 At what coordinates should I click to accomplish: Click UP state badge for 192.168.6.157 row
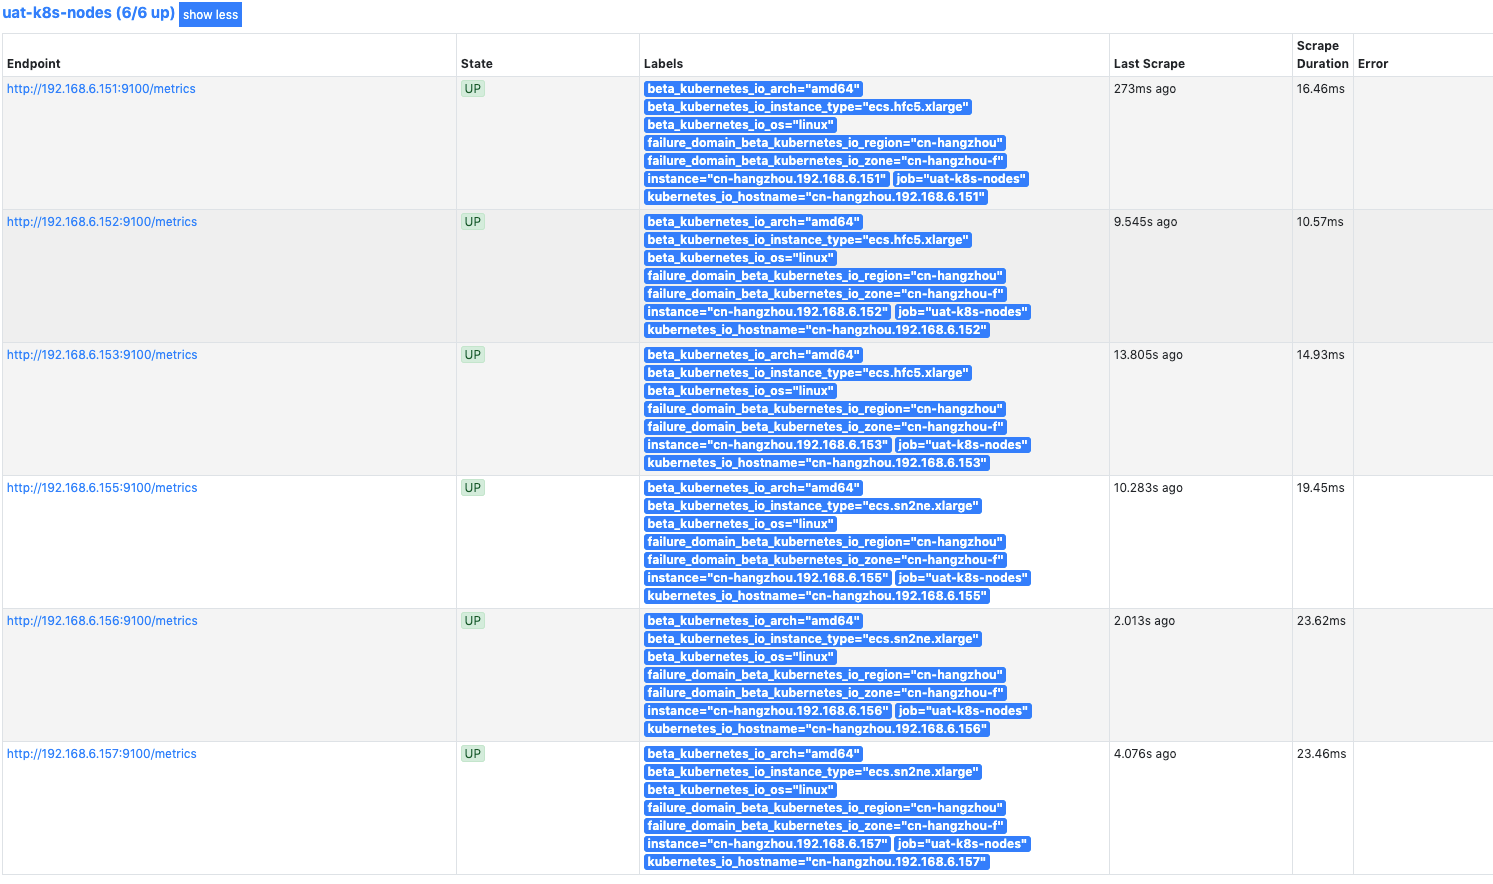[473, 754]
